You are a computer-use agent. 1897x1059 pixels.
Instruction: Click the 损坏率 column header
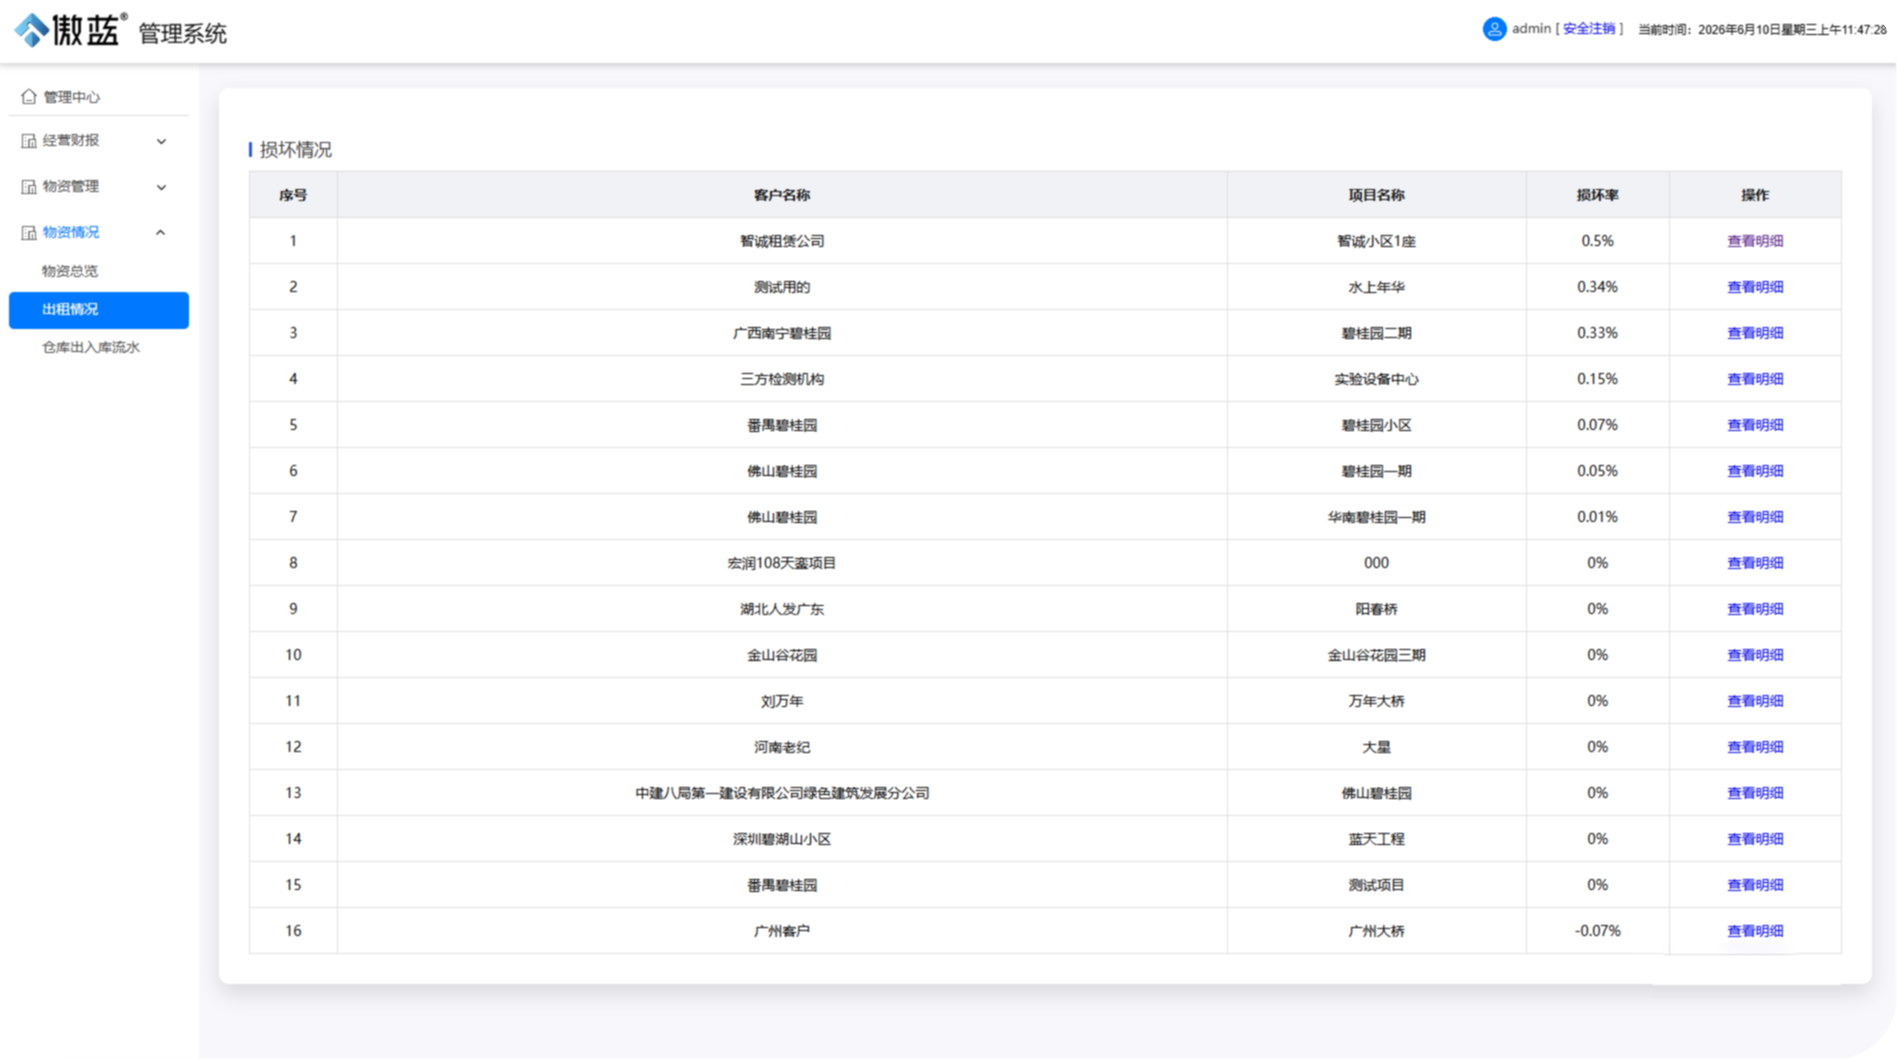(1597, 195)
